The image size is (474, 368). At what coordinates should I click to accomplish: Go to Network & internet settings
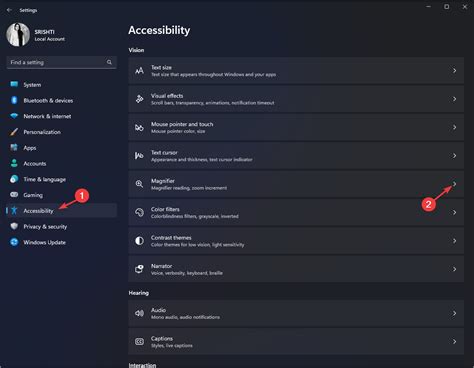(x=47, y=116)
